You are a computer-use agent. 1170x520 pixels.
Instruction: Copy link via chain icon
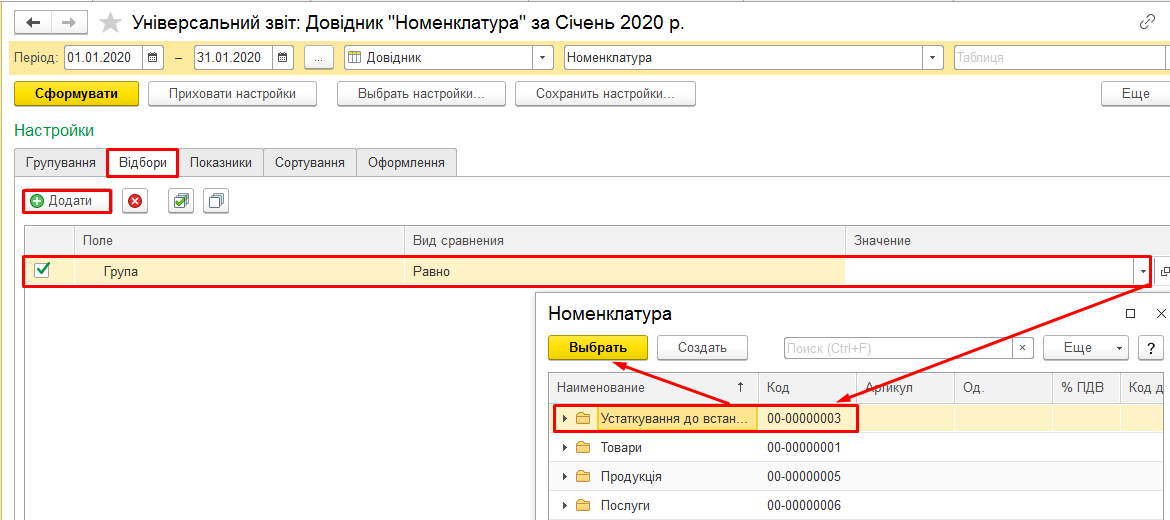click(x=1148, y=22)
